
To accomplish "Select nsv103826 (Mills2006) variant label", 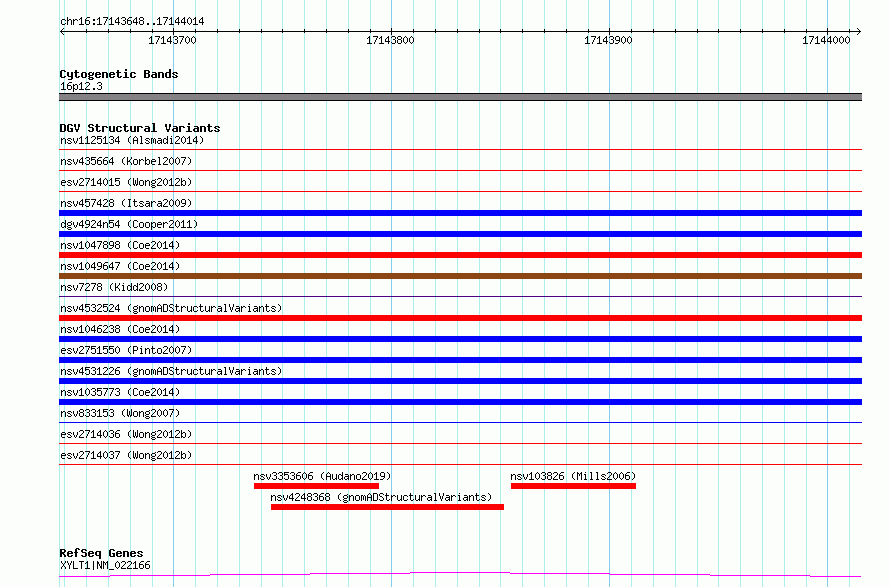I will click(x=573, y=476).
